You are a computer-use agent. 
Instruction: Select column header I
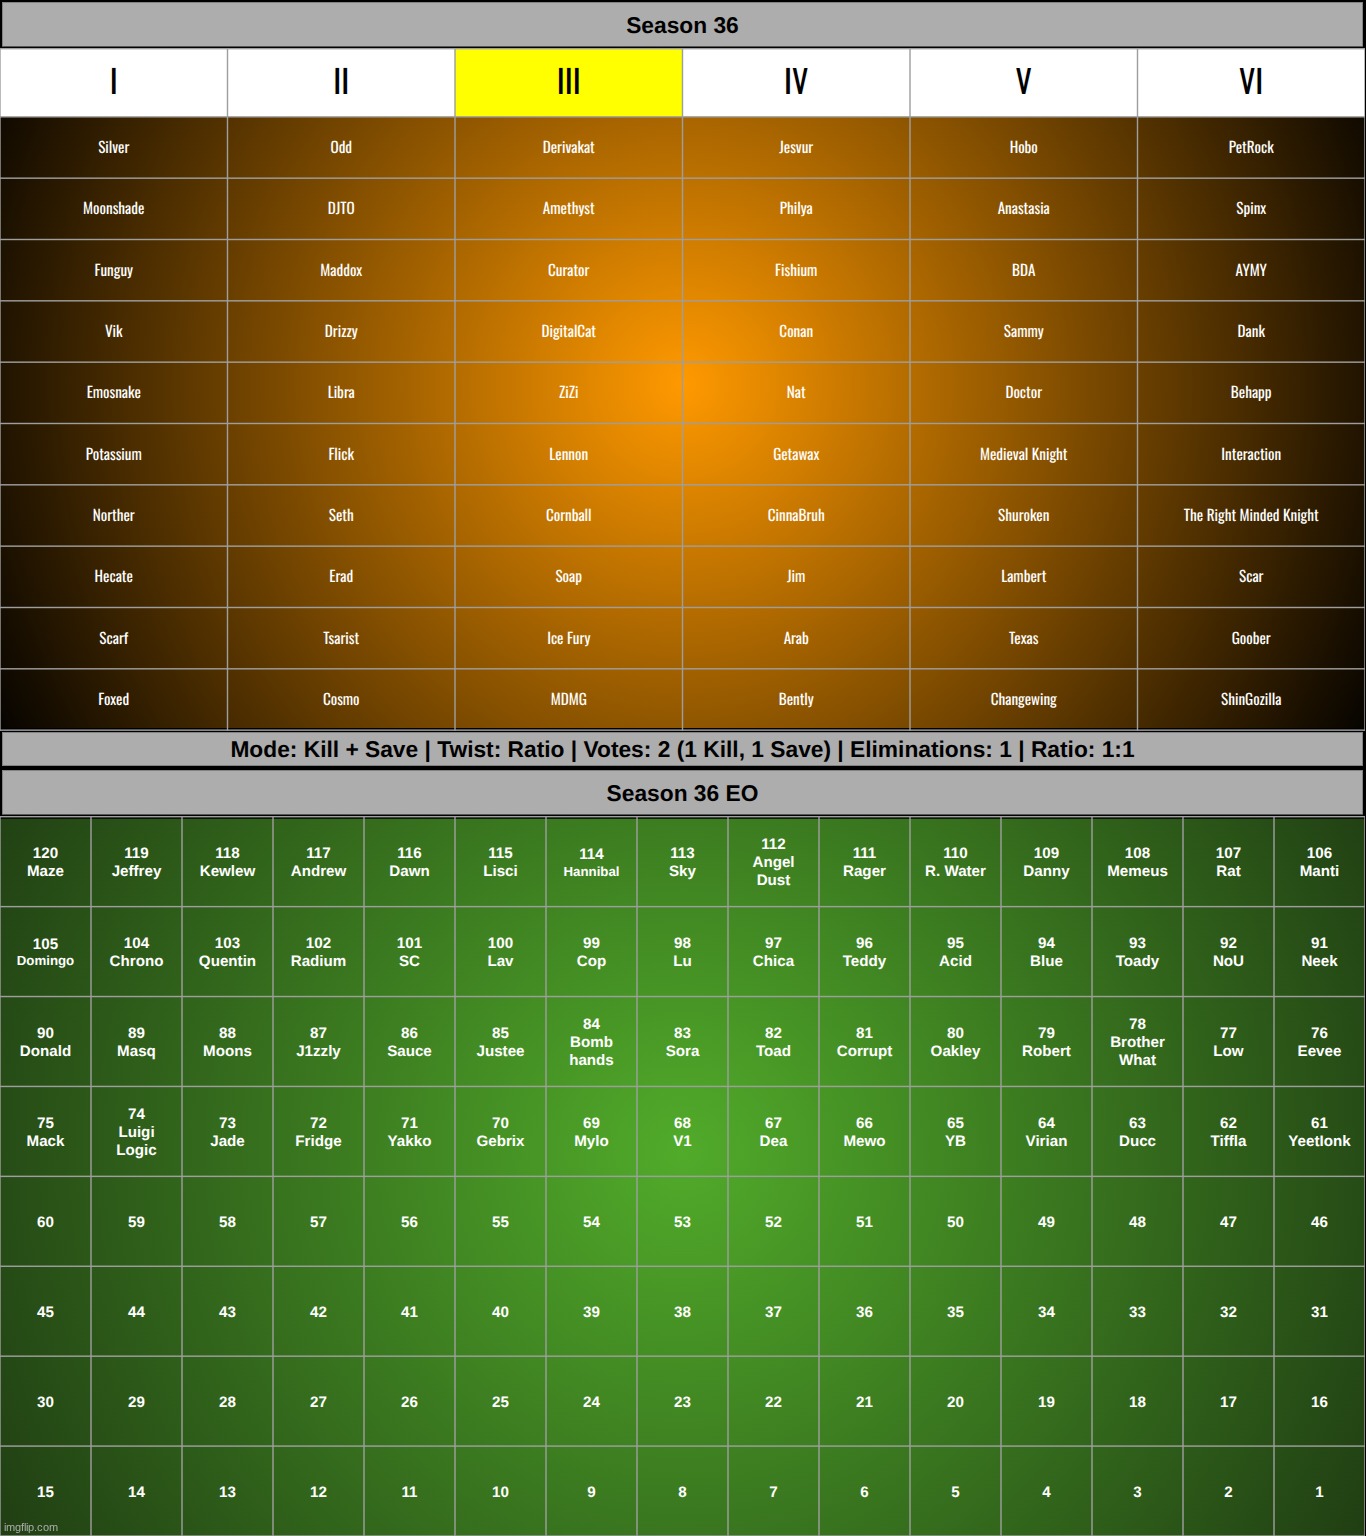coord(113,82)
